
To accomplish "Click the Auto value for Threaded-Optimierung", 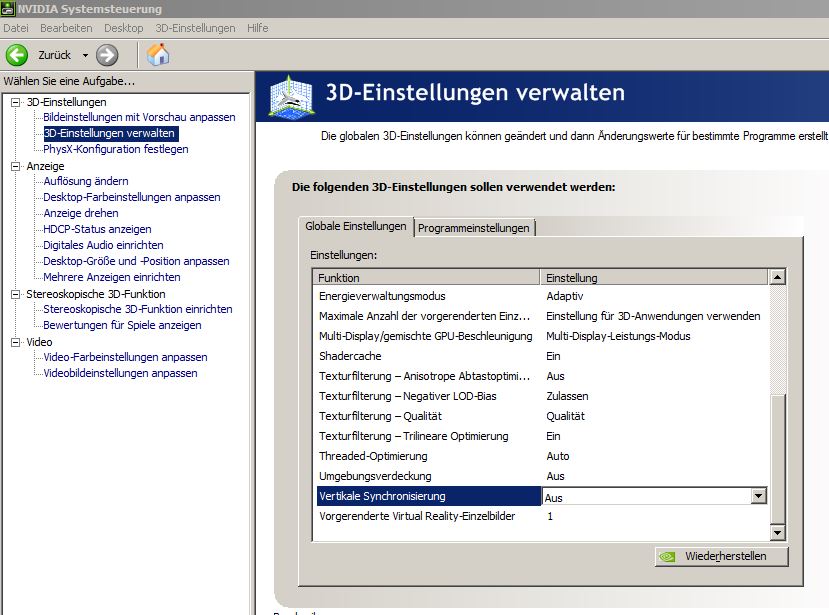I will point(557,456).
